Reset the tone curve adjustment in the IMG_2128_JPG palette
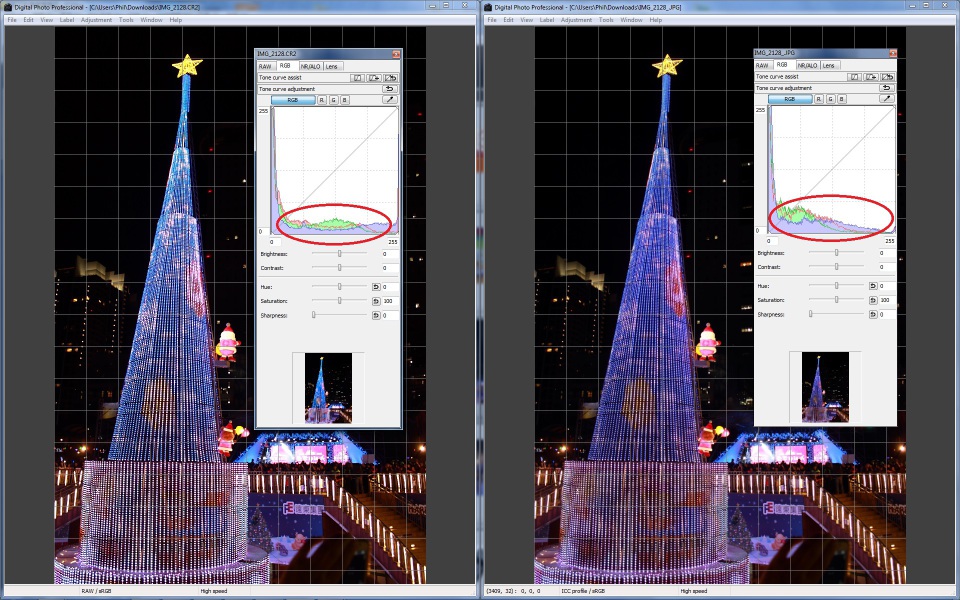Viewport: 960px width, 600px height. [x=887, y=89]
